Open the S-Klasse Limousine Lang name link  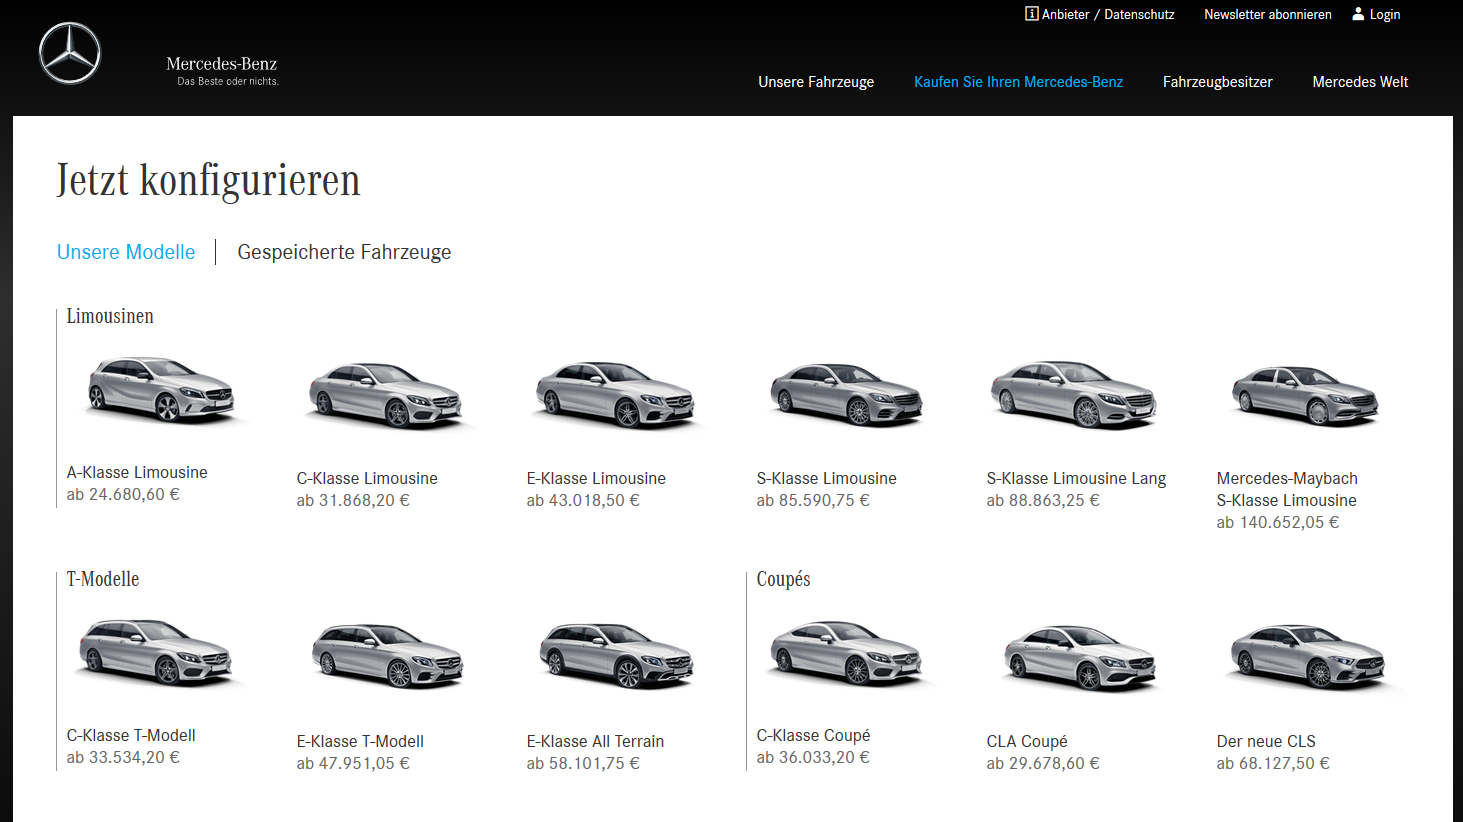click(x=1076, y=478)
